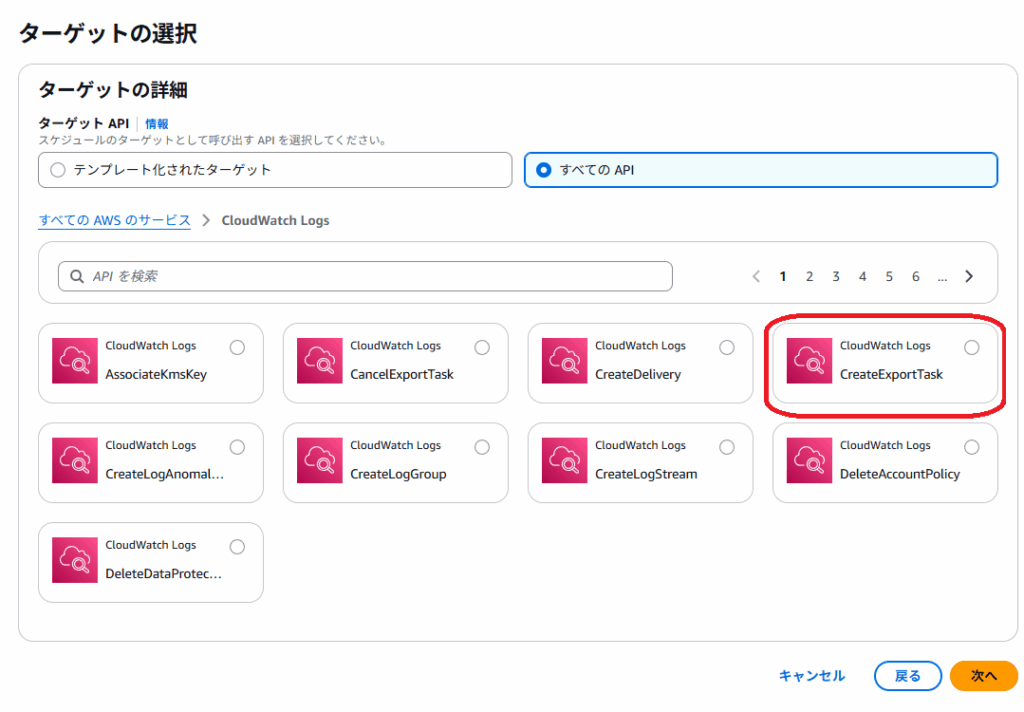Select the テンプレート化されたターゲット radio option

(57, 170)
